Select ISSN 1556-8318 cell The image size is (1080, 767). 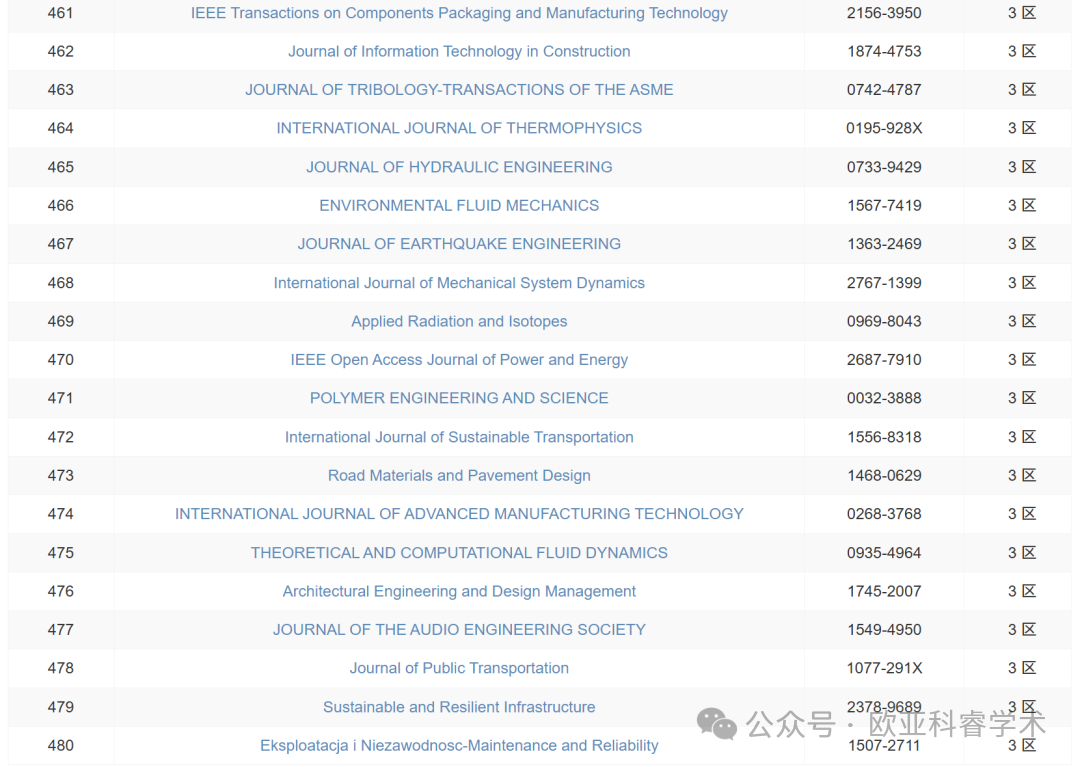point(884,437)
